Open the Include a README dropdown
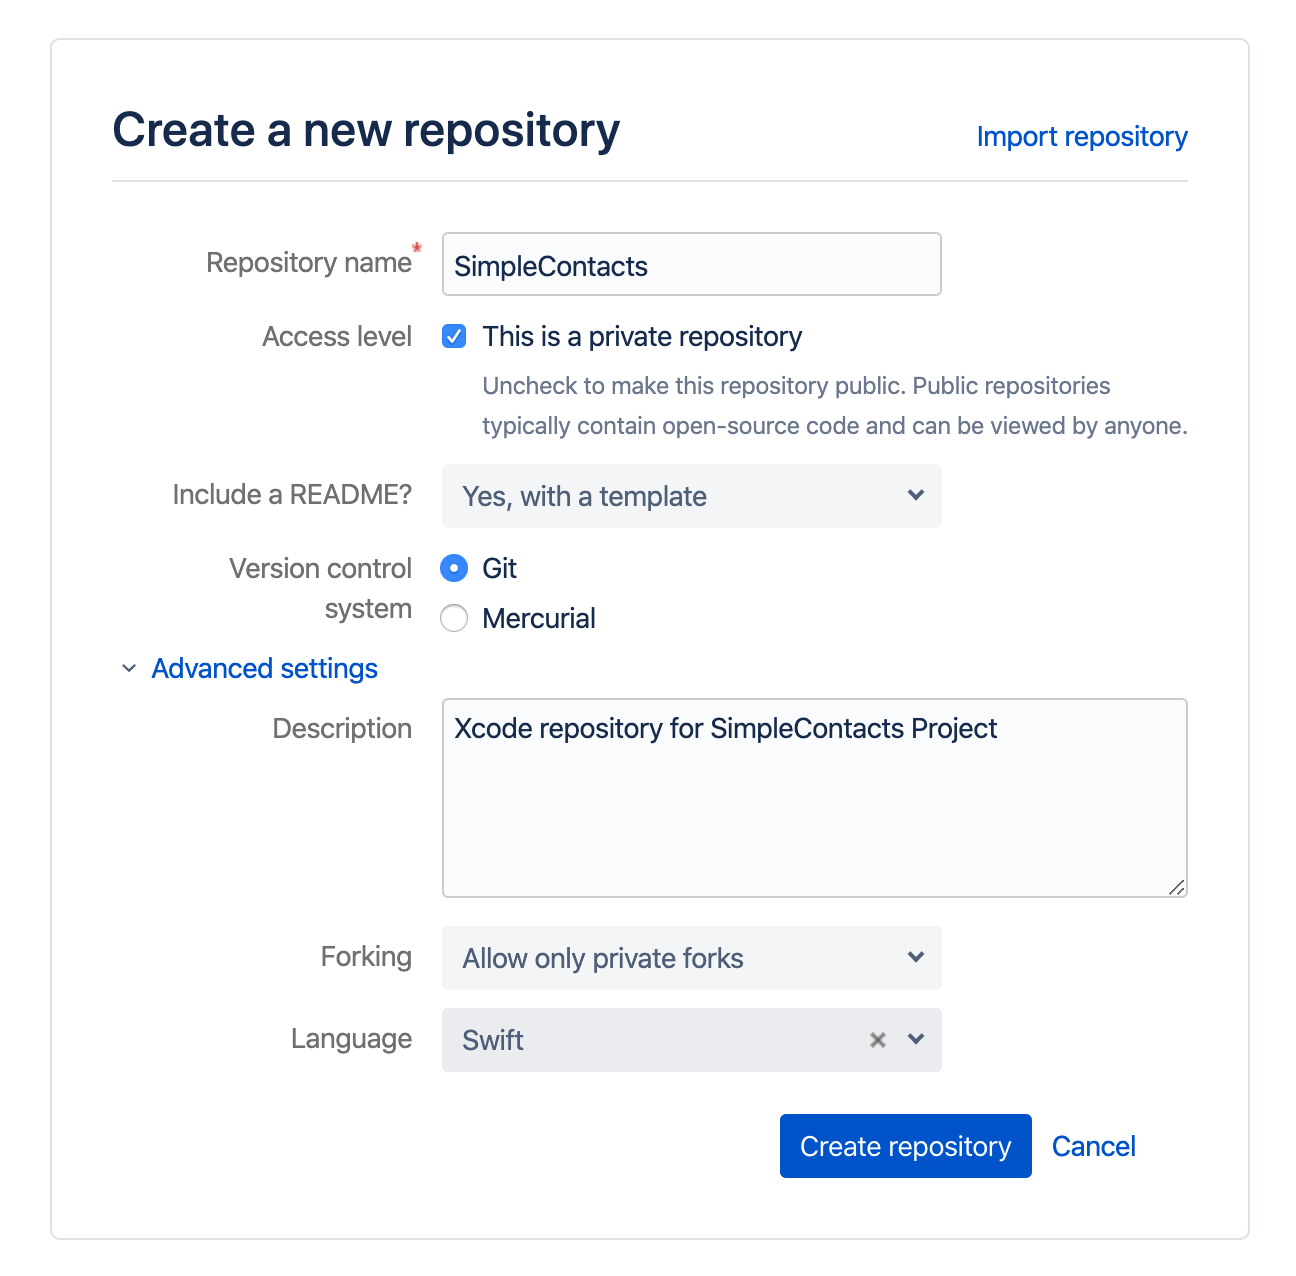The width and height of the screenshot is (1296, 1276). pyautogui.click(x=690, y=496)
